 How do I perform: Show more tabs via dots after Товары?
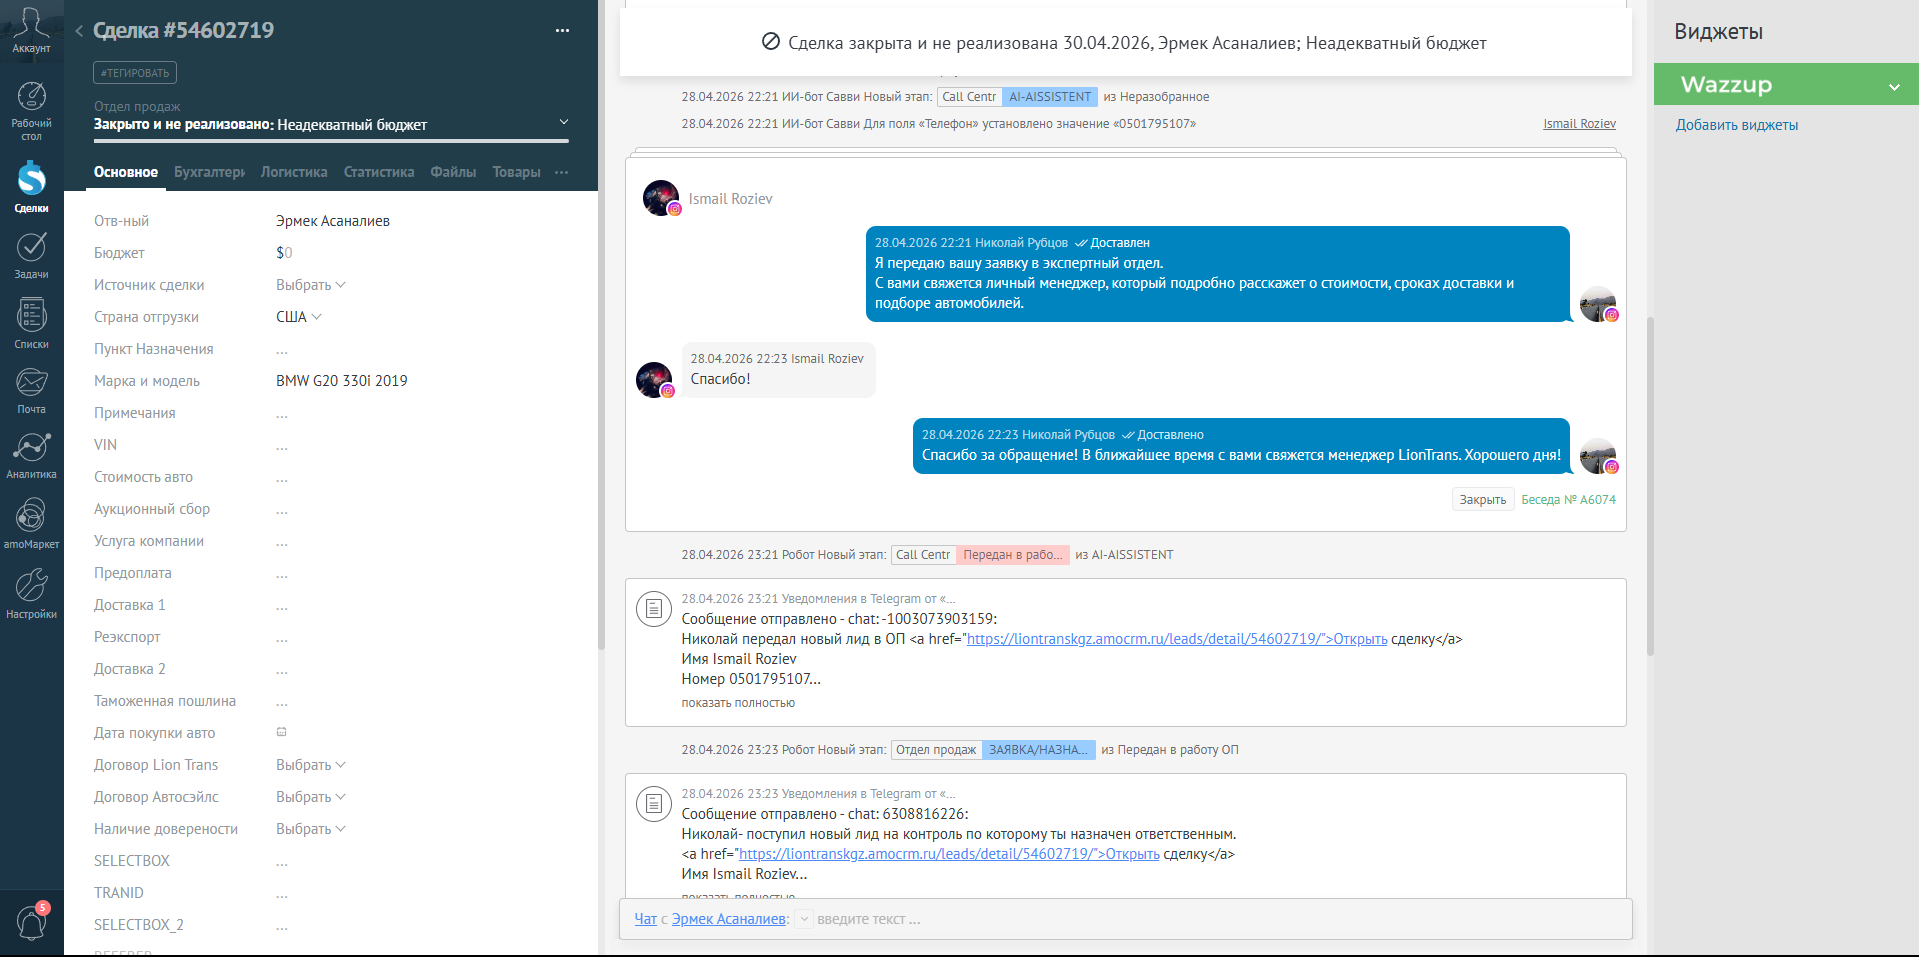562,172
